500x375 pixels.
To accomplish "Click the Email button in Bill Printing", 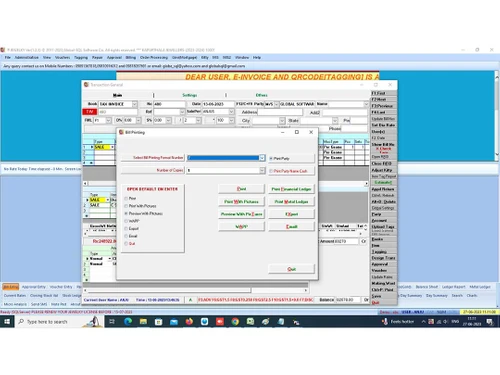I will (291, 227).
